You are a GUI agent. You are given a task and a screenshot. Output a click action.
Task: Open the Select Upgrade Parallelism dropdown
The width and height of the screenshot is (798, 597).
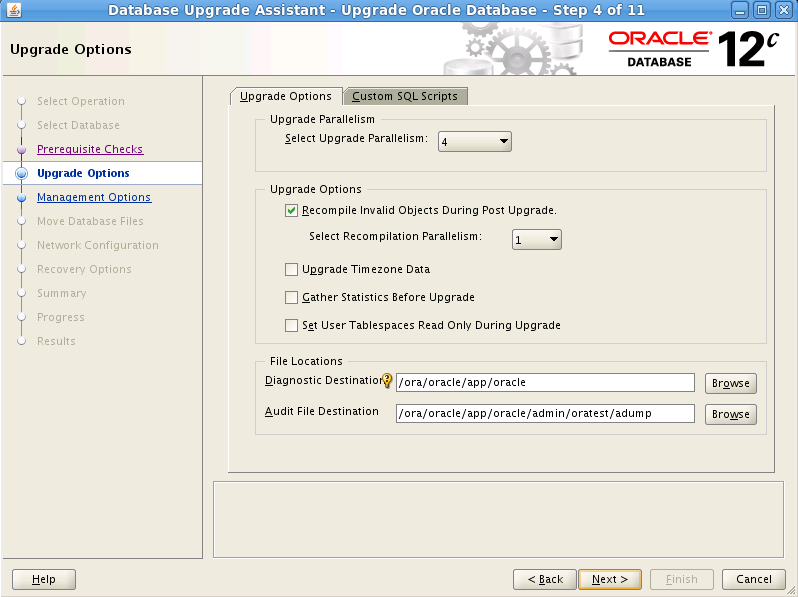[474, 141]
